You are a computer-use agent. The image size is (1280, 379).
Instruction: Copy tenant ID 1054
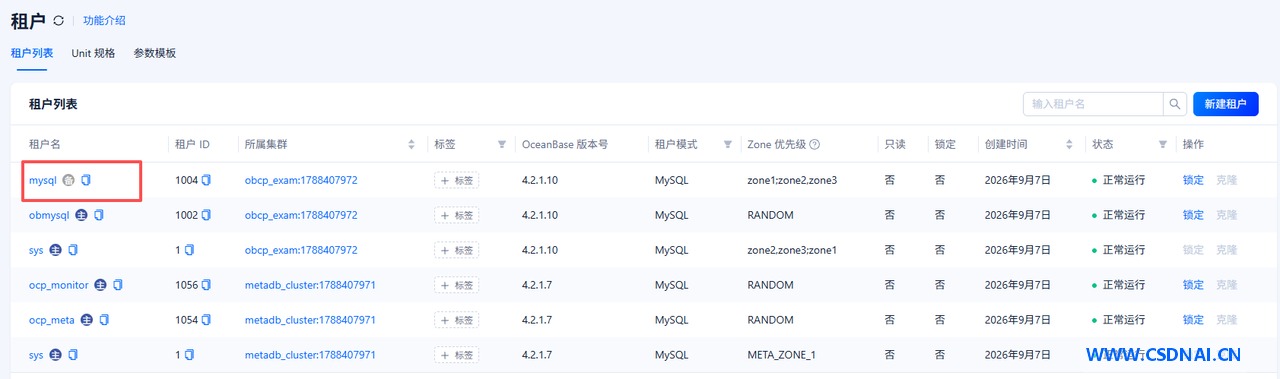click(207, 320)
